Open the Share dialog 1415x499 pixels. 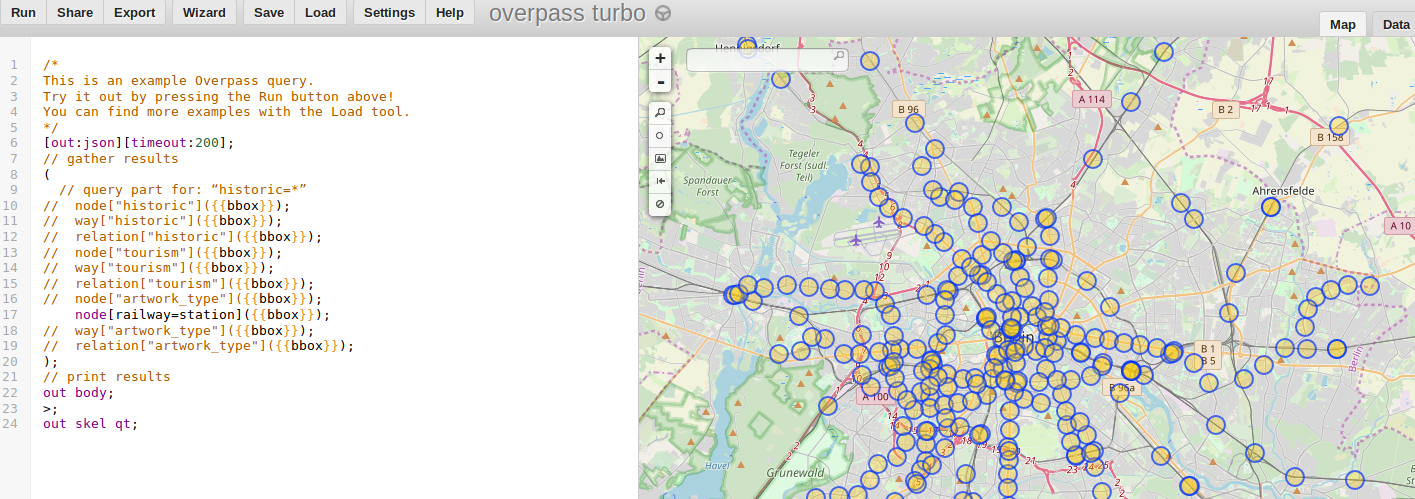75,12
